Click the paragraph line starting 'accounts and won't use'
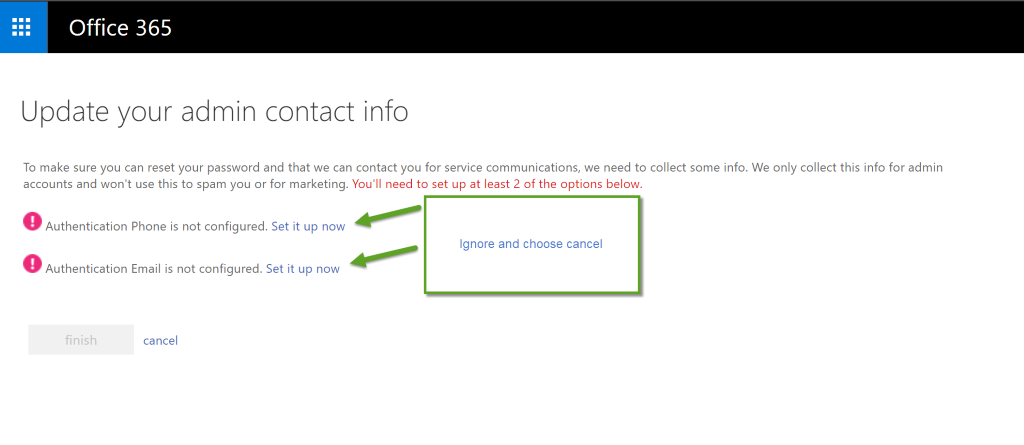This screenshot has height=445, width=1024. [x=186, y=184]
